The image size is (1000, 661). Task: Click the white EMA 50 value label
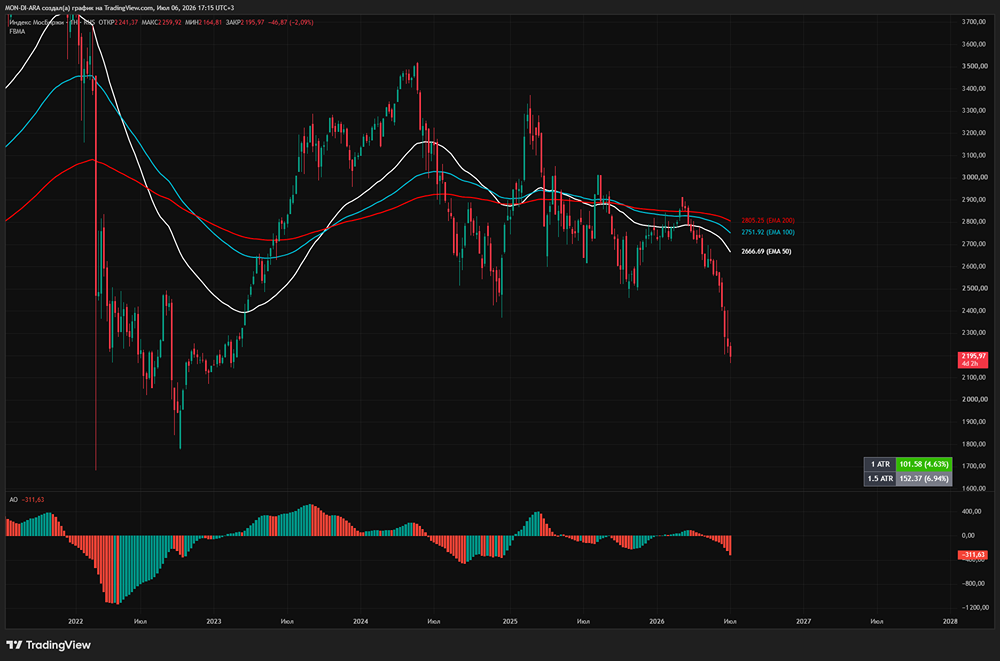click(766, 251)
